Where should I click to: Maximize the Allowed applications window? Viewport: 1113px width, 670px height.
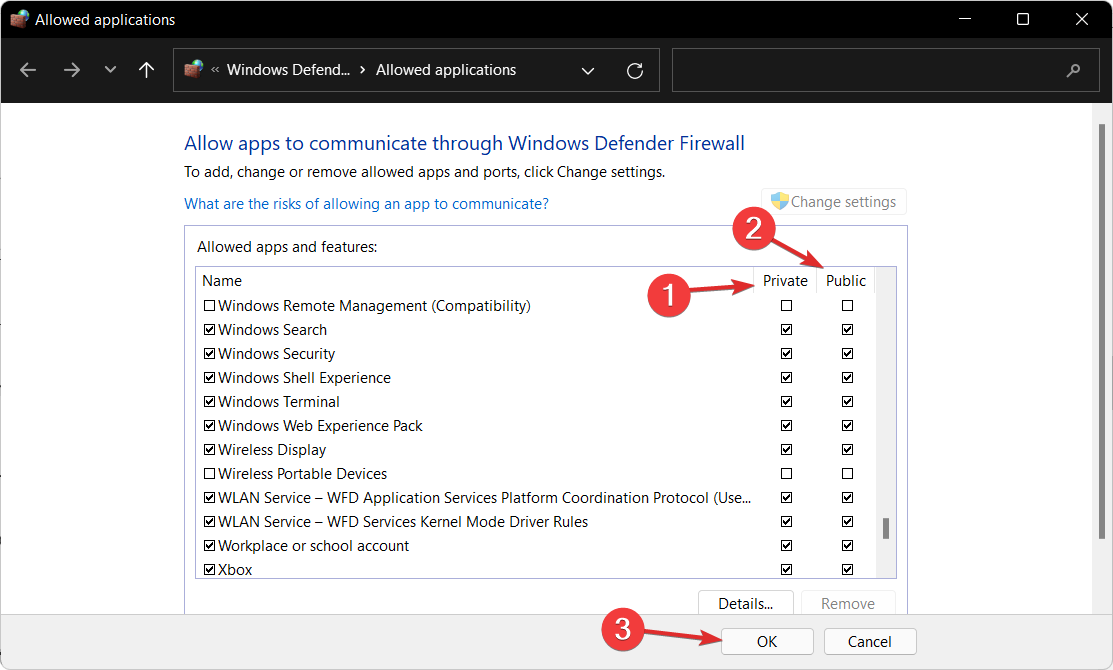coord(1023,19)
